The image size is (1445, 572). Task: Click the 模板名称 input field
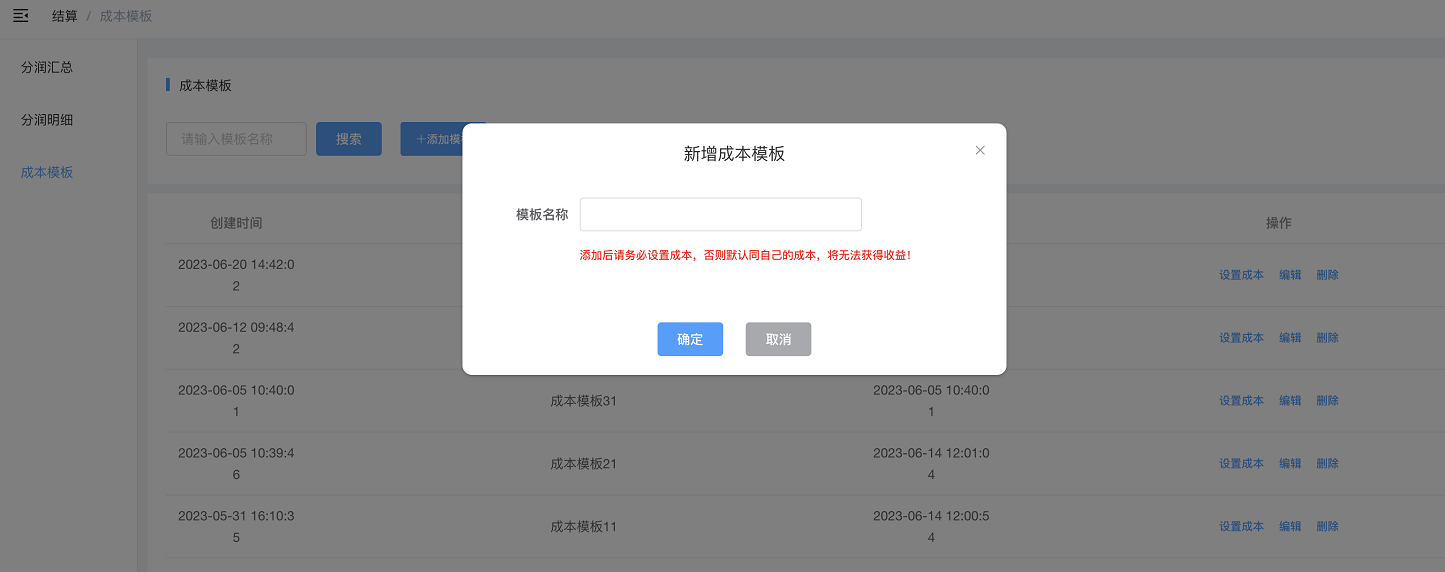point(720,214)
